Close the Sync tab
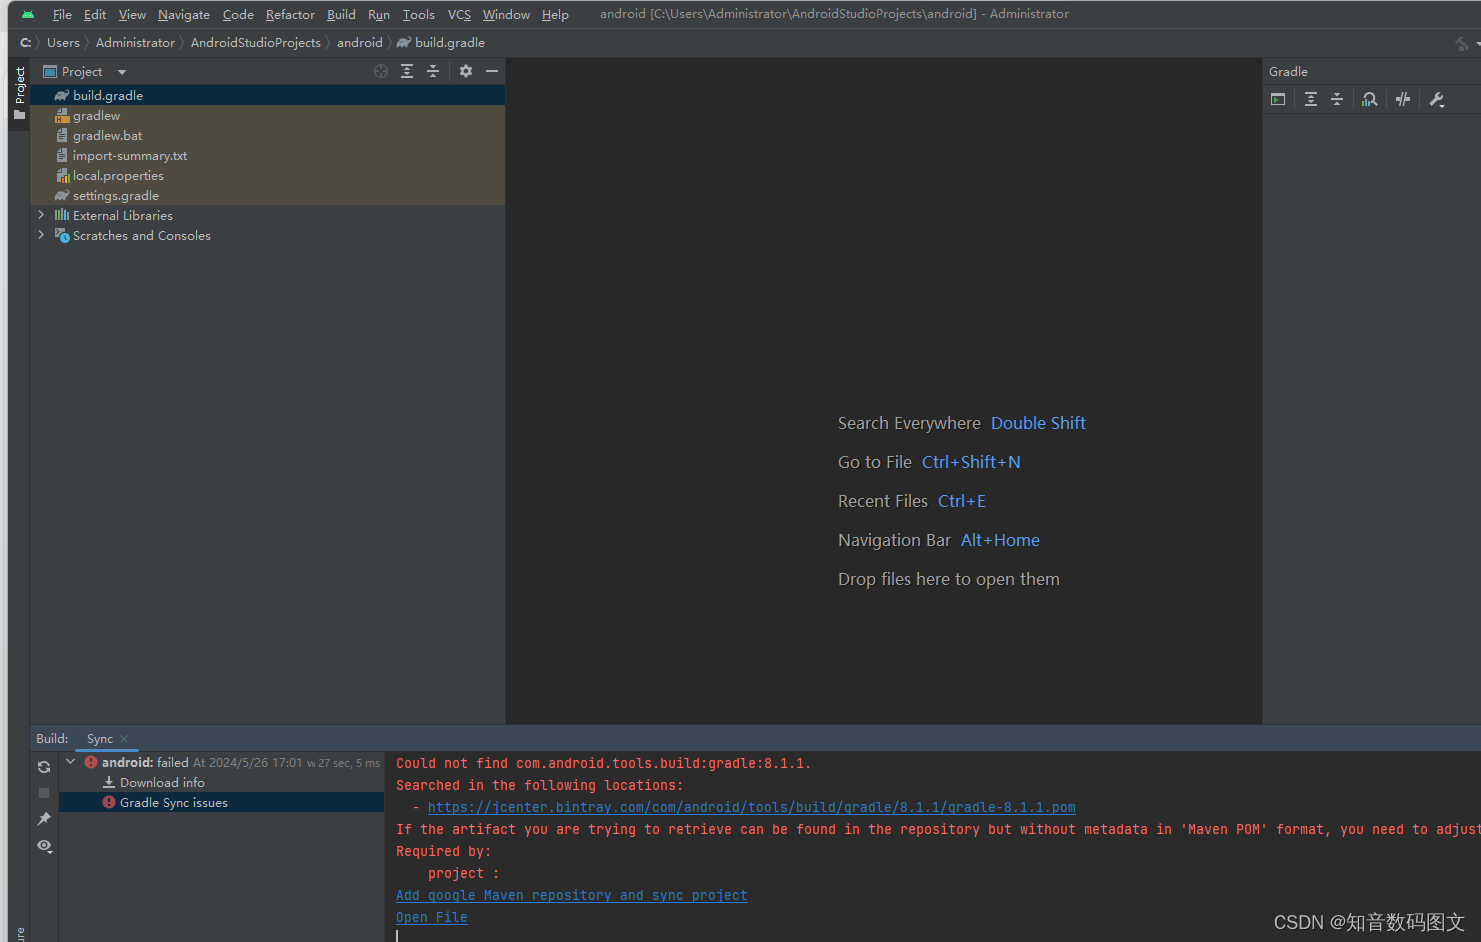Image resolution: width=1481 pixels, height=942 pixels. 124,739
